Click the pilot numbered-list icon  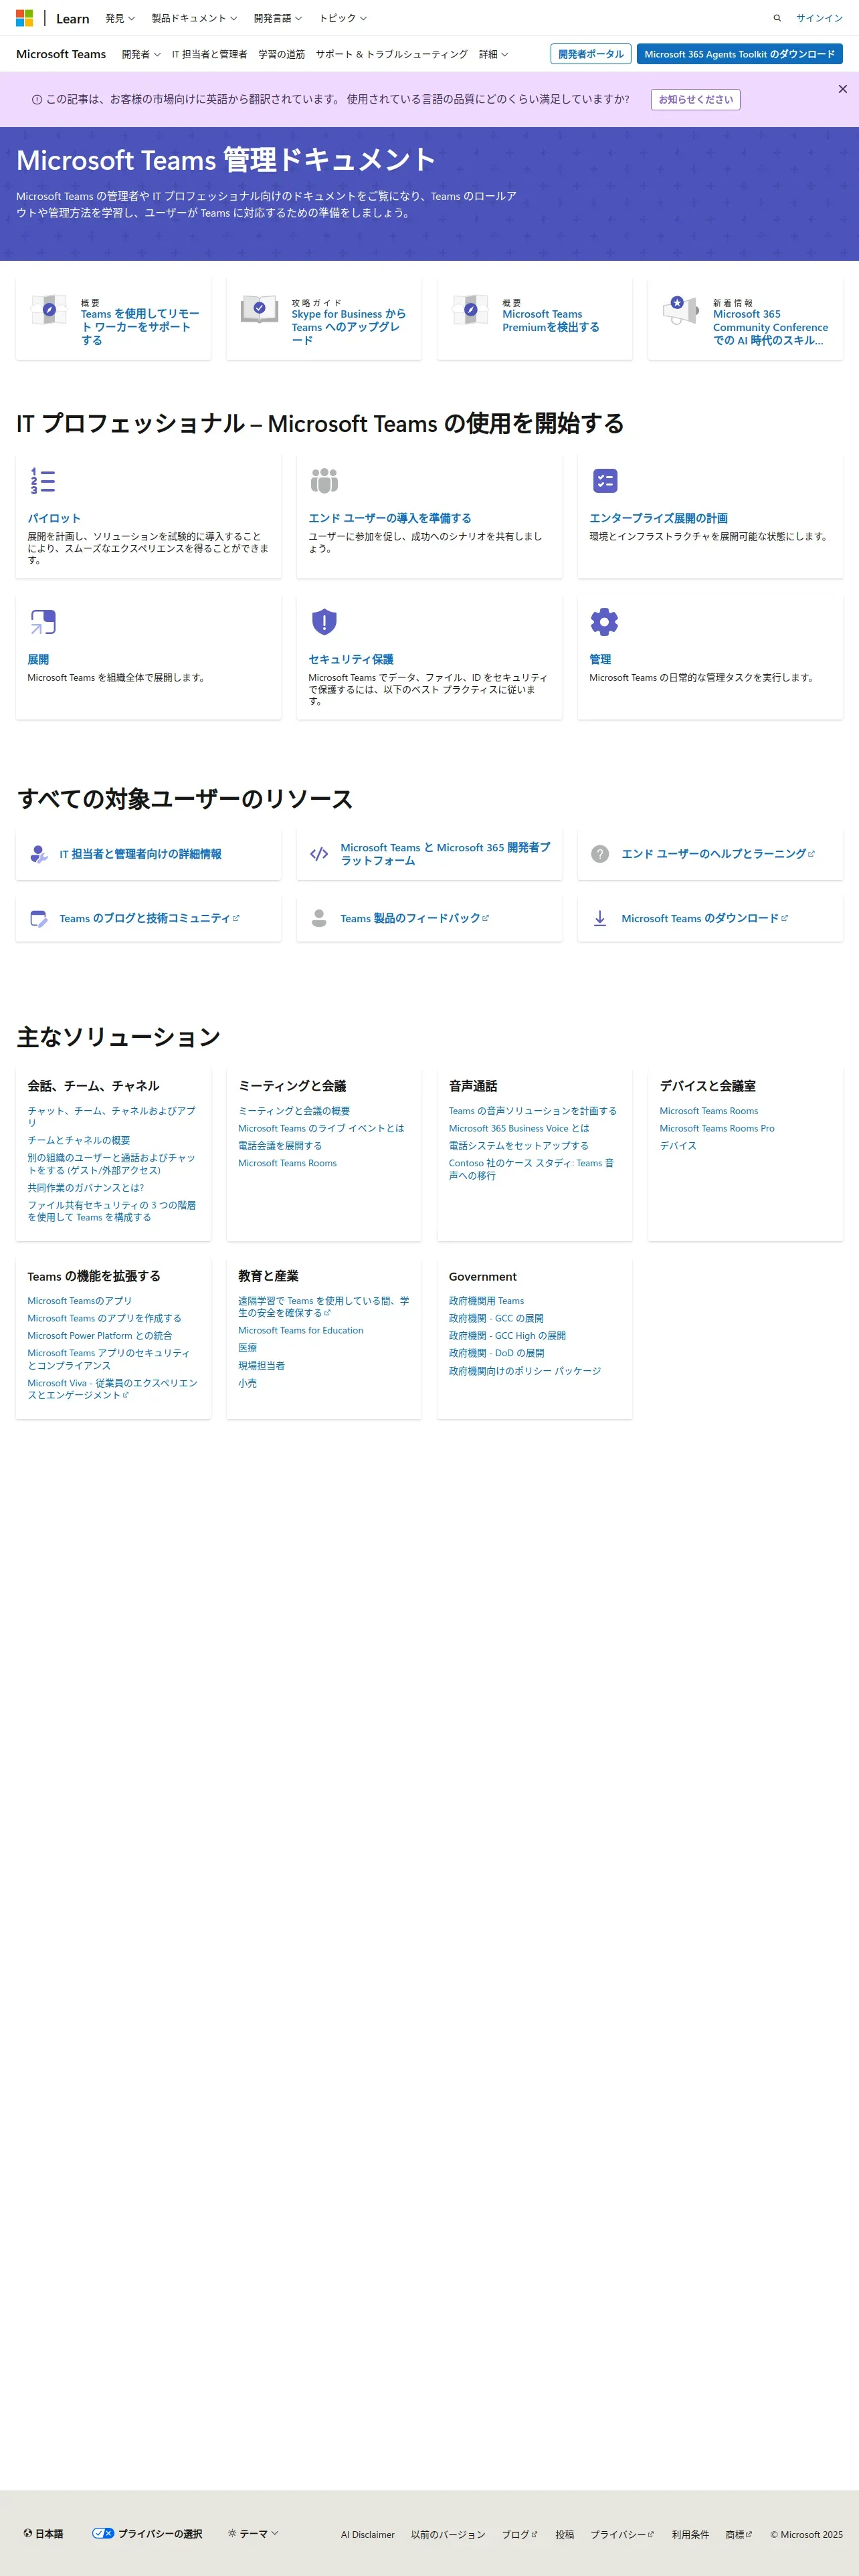[x=42, y=481]
